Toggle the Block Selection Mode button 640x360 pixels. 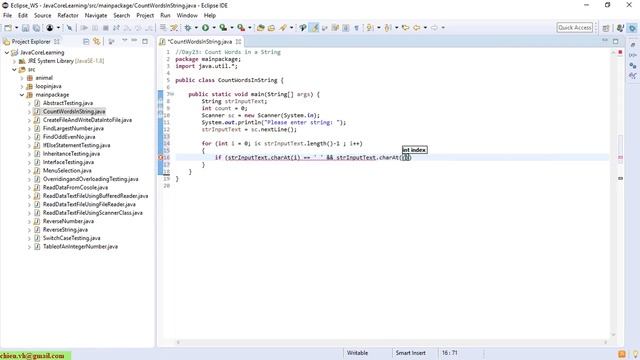345,28
